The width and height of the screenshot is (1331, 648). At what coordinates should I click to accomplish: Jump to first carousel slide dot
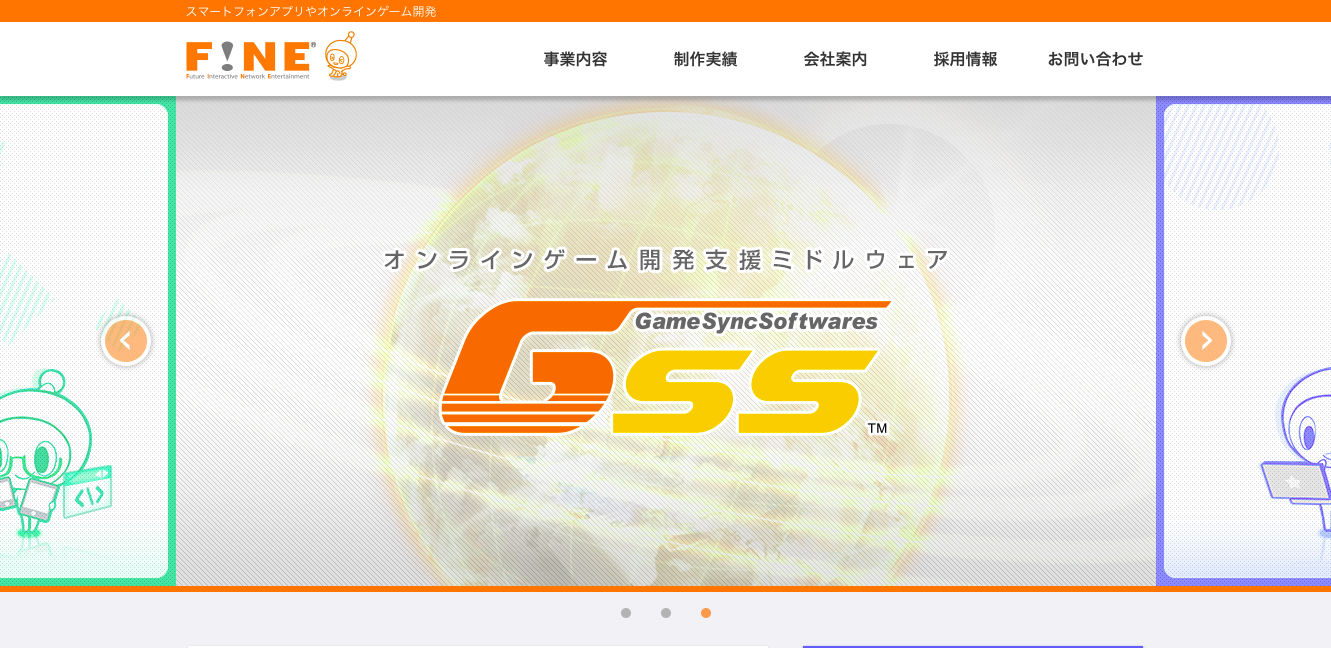[626, 613]
